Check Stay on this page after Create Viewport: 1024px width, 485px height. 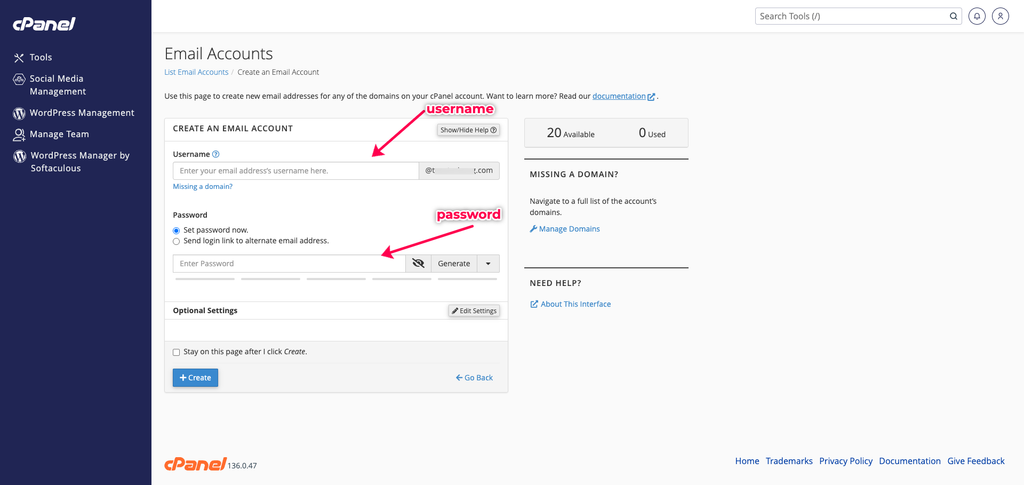tap(176, 352)
